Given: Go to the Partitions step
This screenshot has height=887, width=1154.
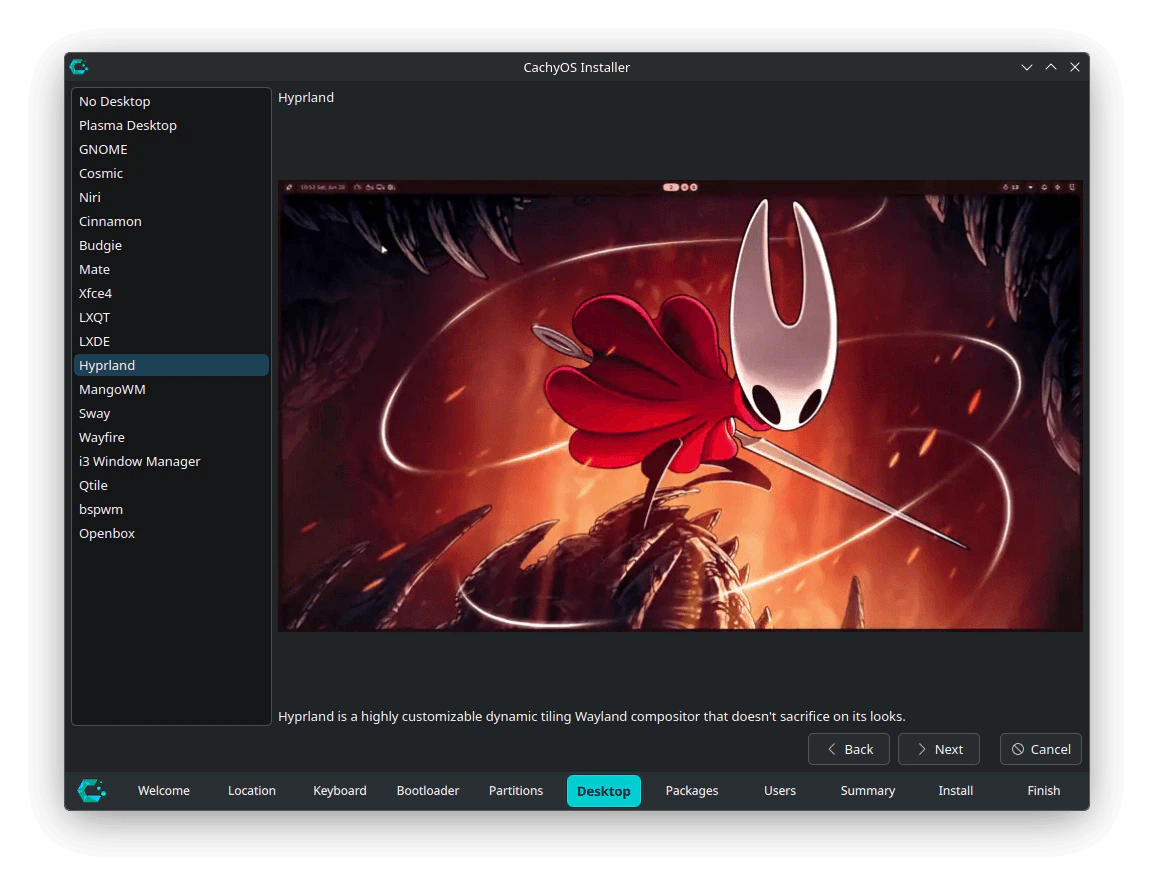Looking at the screenshot, I should 516,791.
